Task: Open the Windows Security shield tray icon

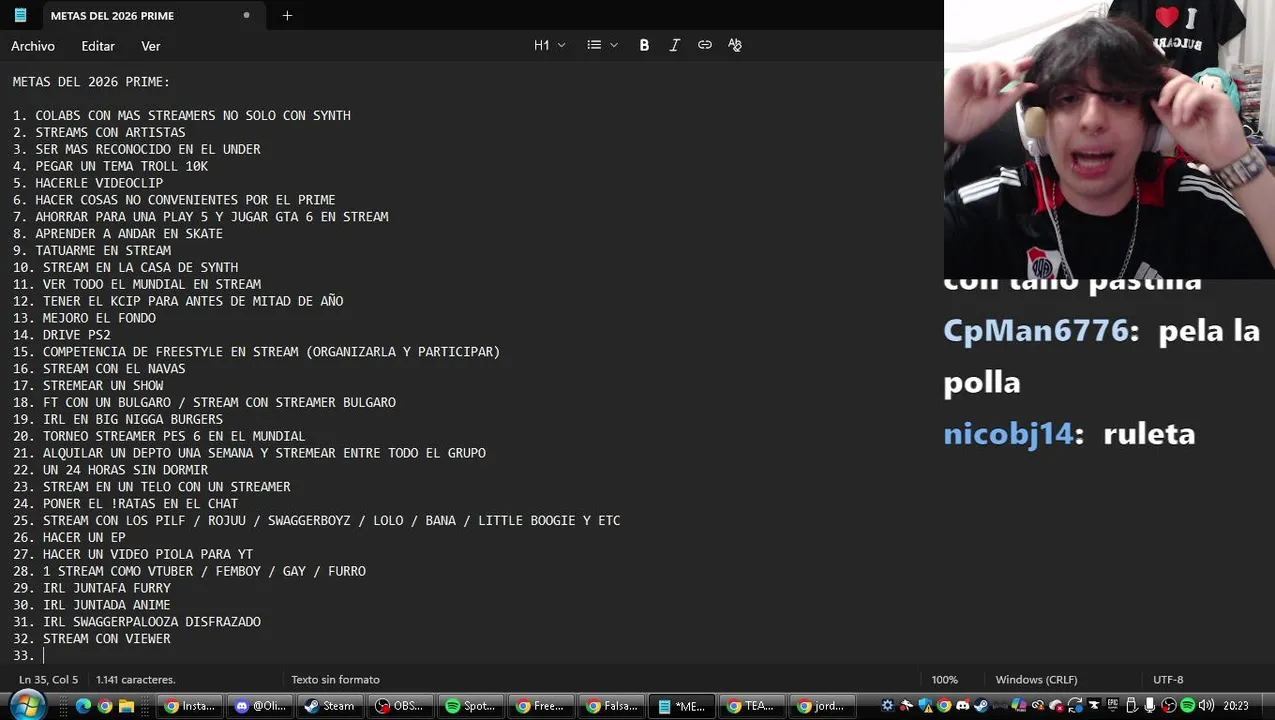Action: point(925,705)
